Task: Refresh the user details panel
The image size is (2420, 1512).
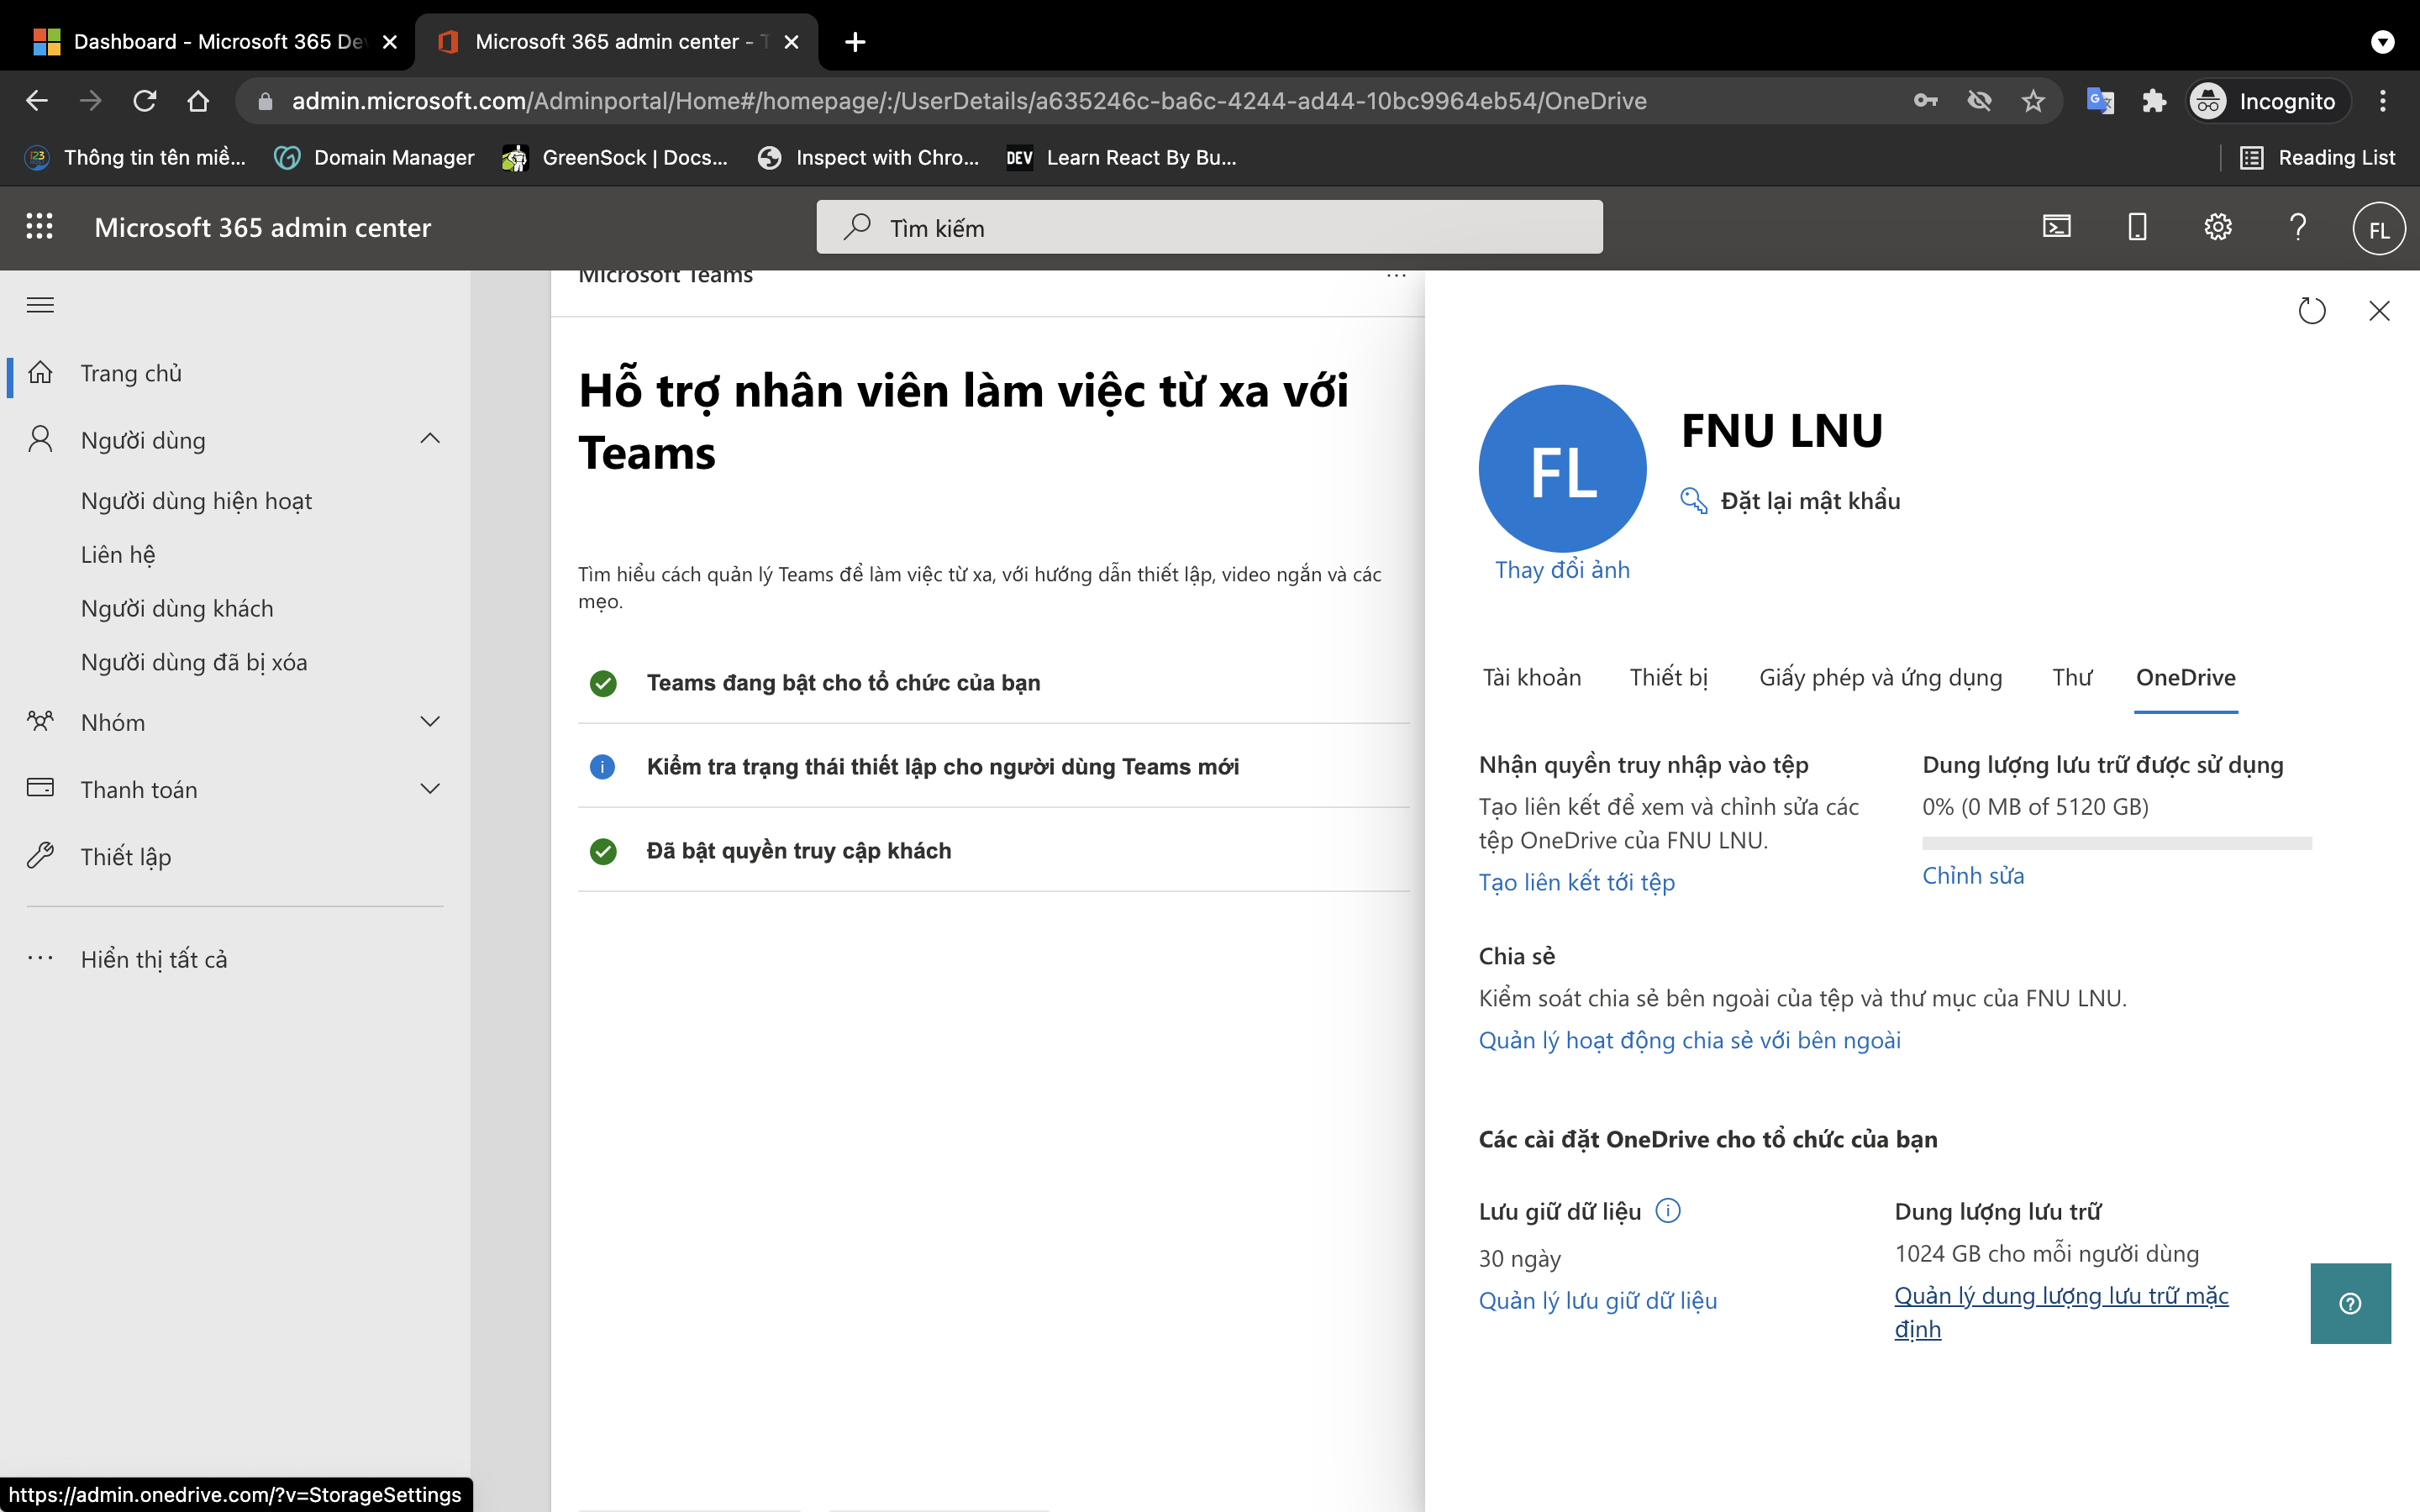Action: pyautogui.click(x=2312, y=310)
